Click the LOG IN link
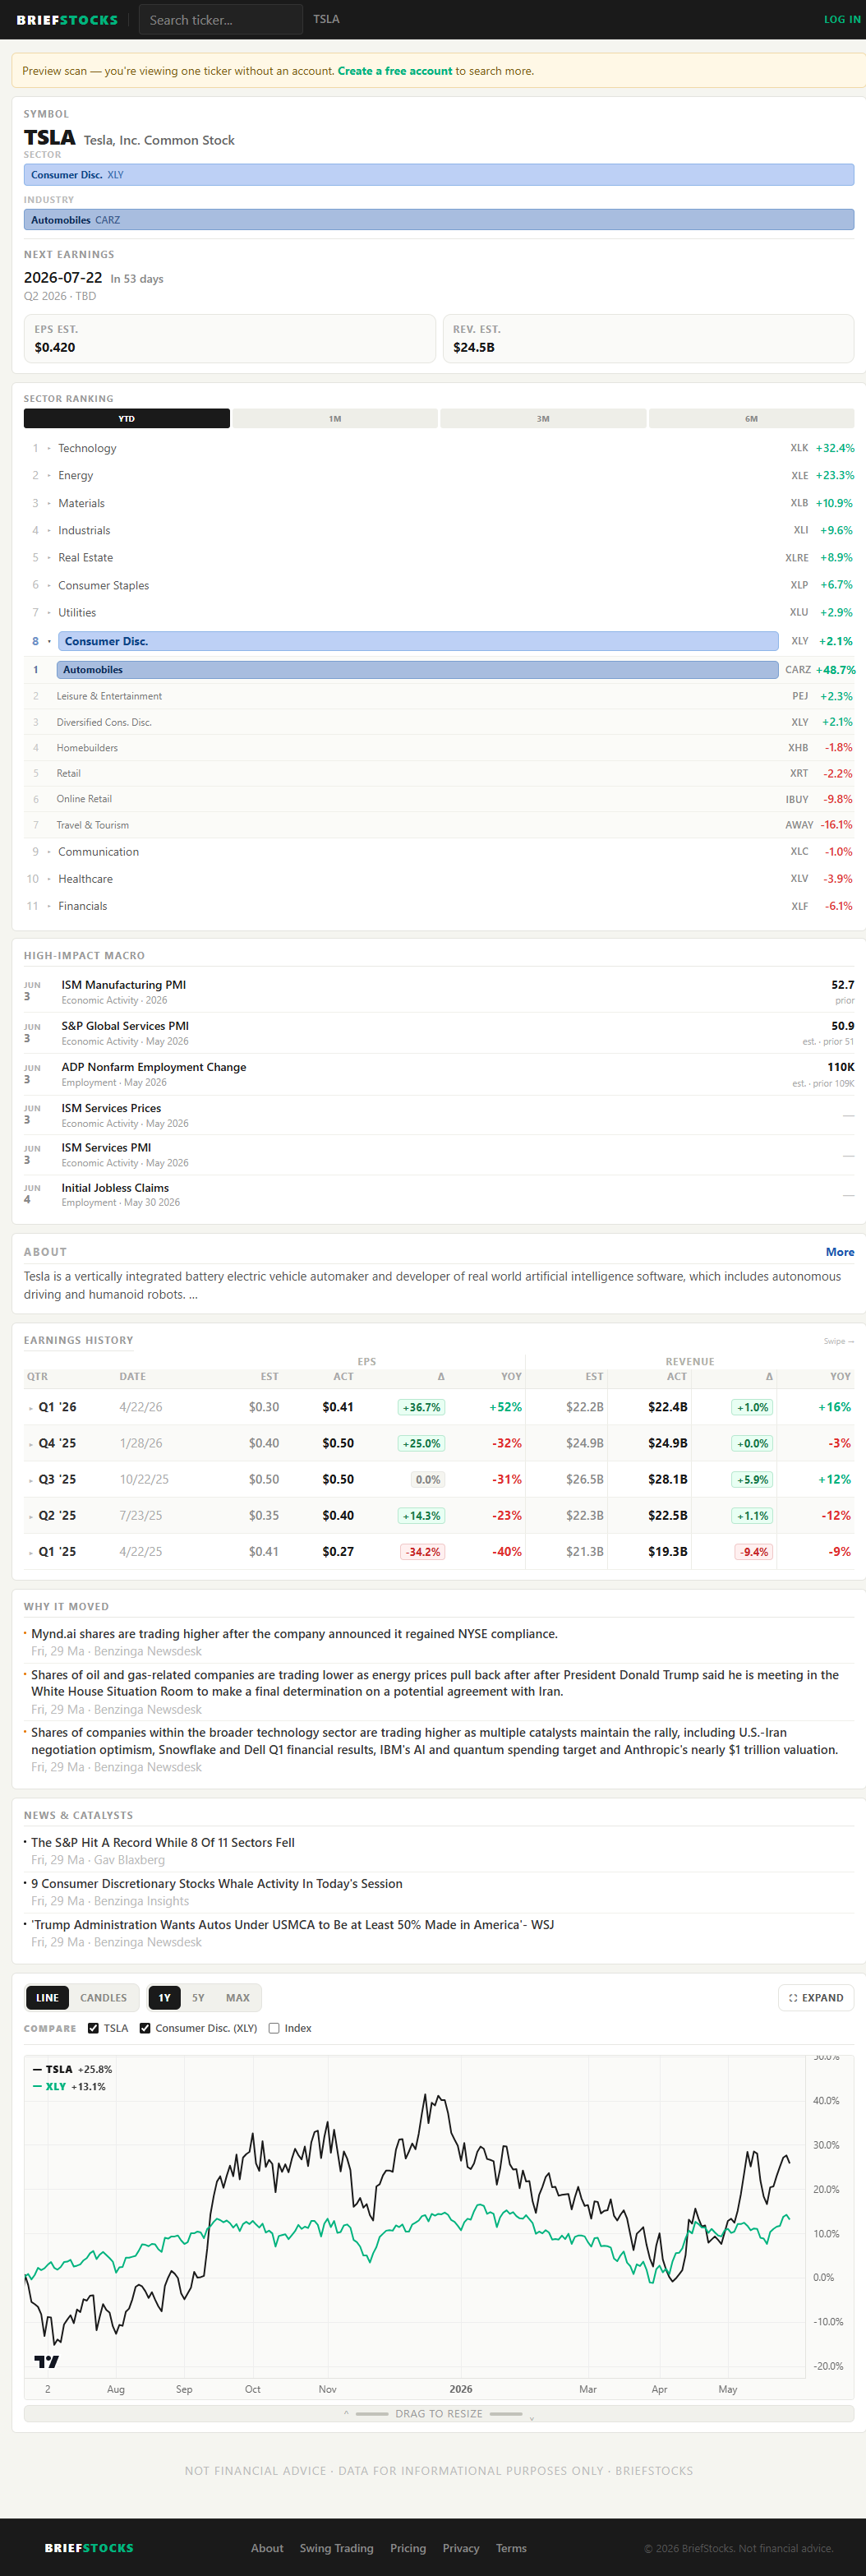866x2576 pixels. 841,20
